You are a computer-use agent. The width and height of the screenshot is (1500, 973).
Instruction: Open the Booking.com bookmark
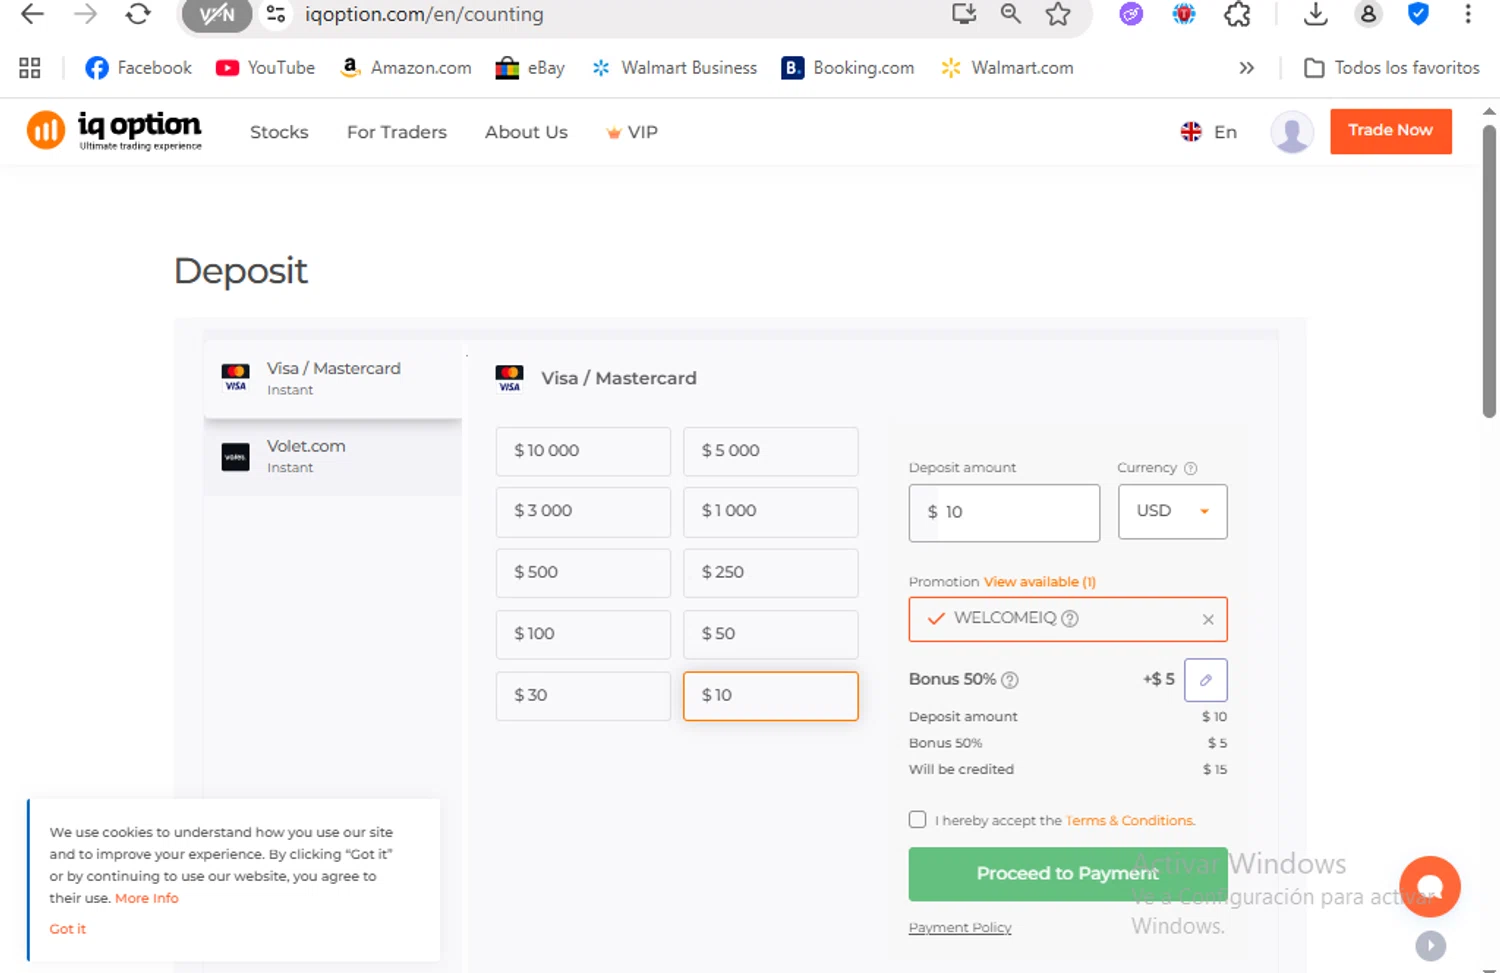tap(848, 68)
